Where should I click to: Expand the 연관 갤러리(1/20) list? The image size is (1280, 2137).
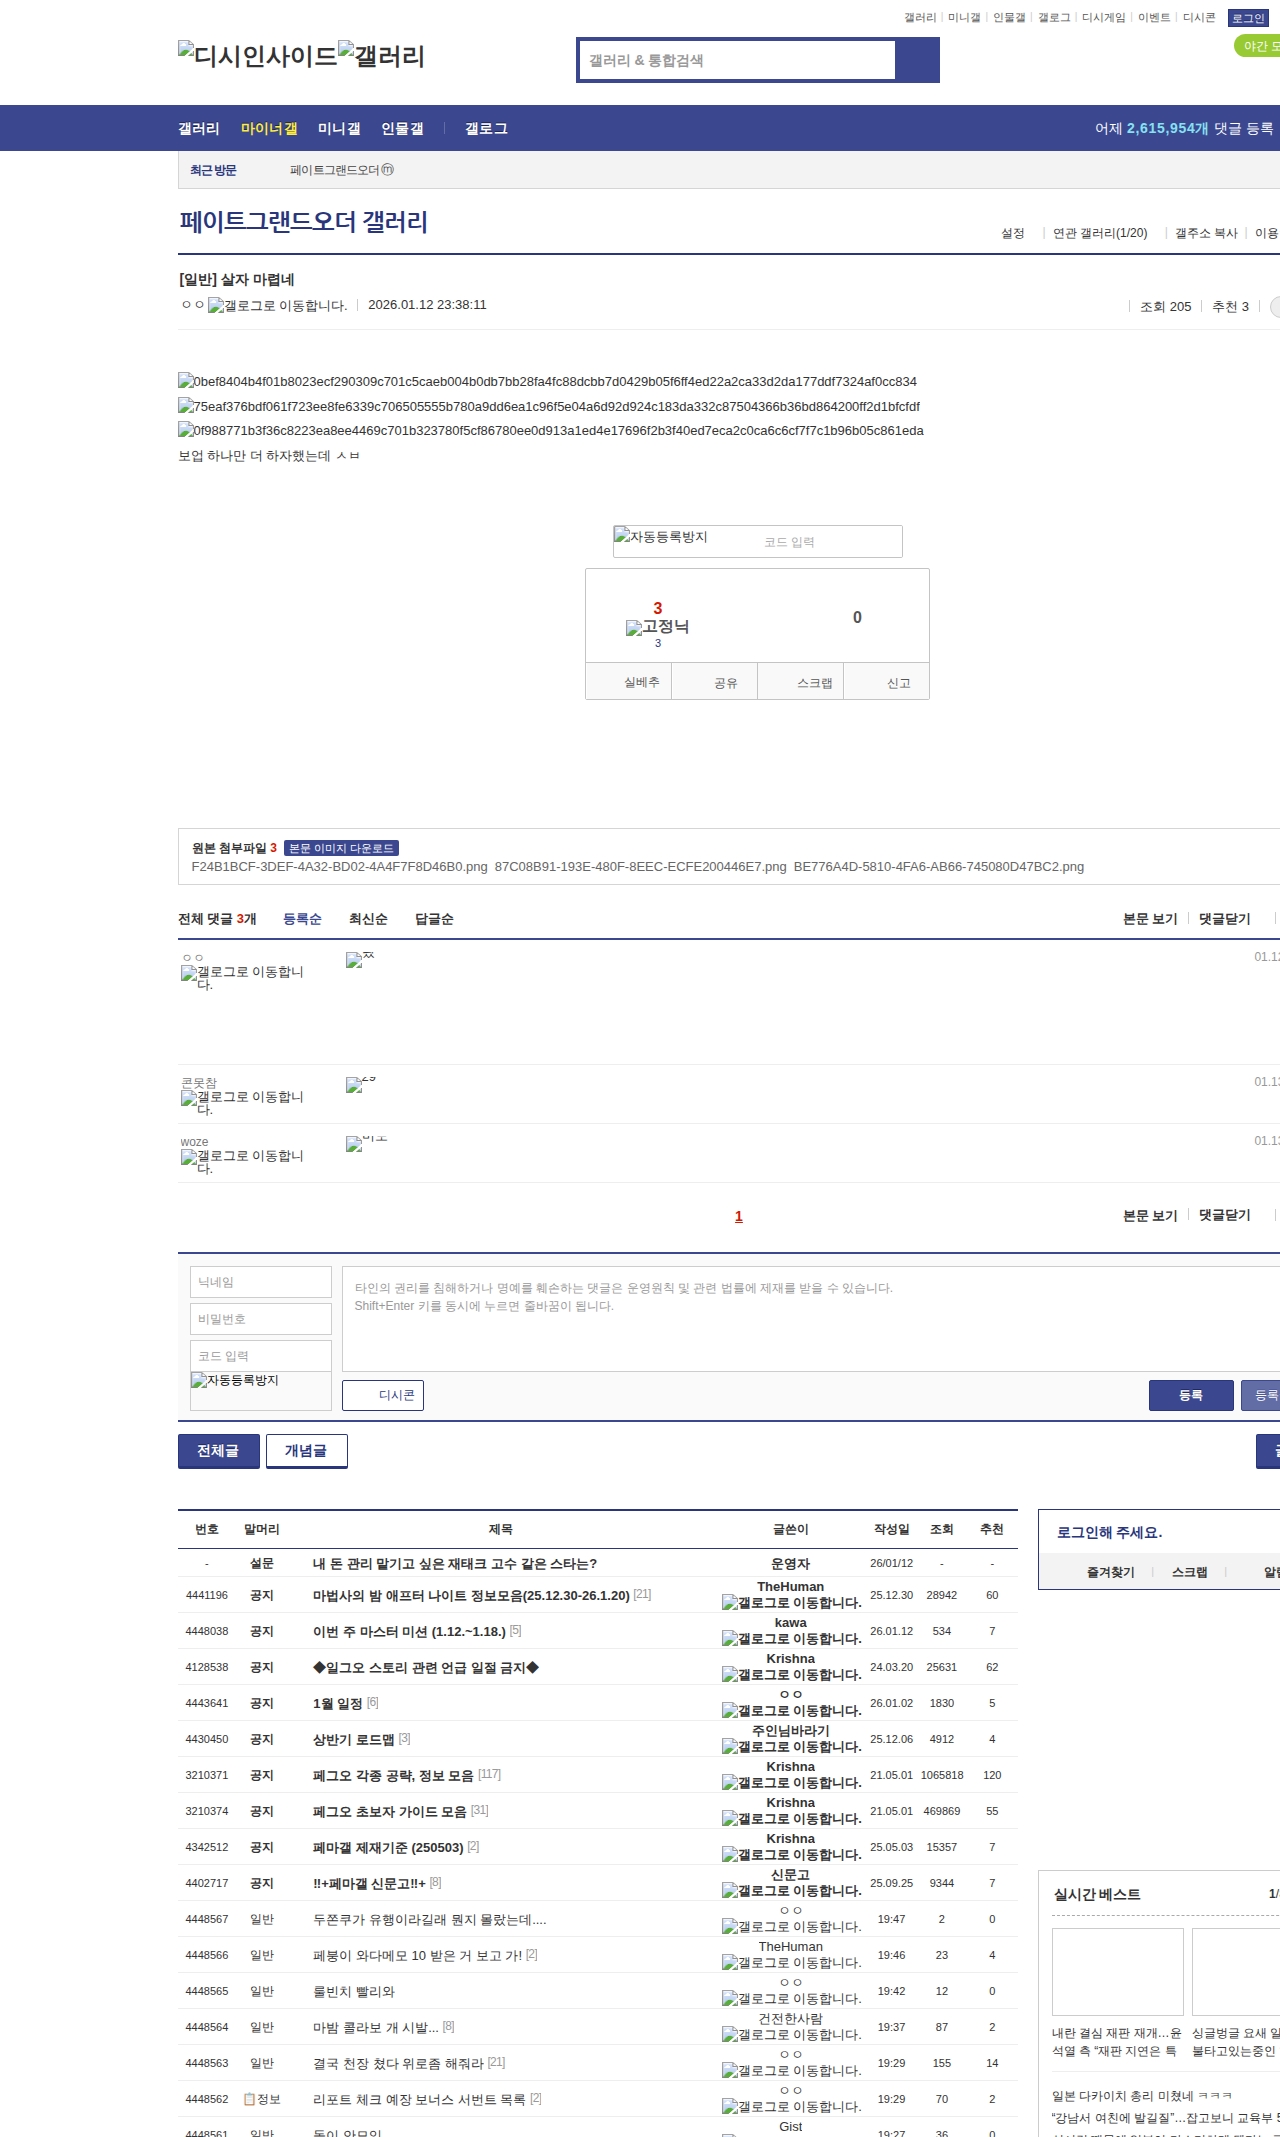coord(1099,233)
